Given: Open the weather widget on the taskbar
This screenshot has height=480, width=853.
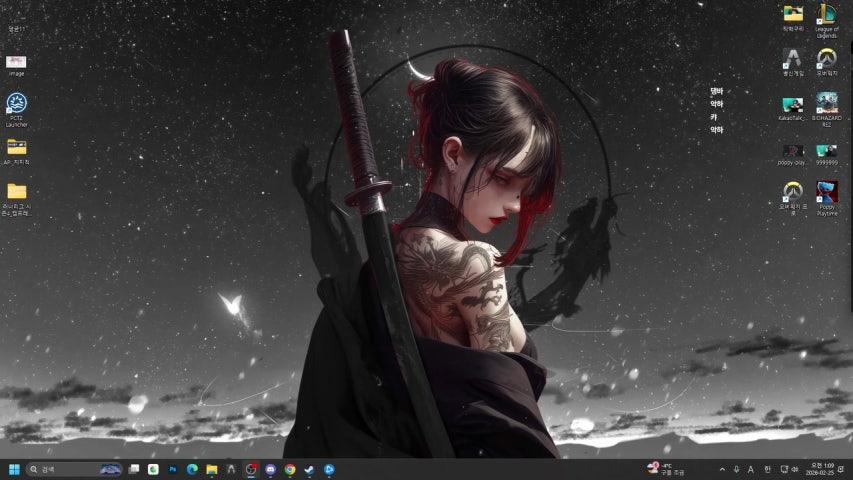Looking at the screenshot, I should point(666,469).
